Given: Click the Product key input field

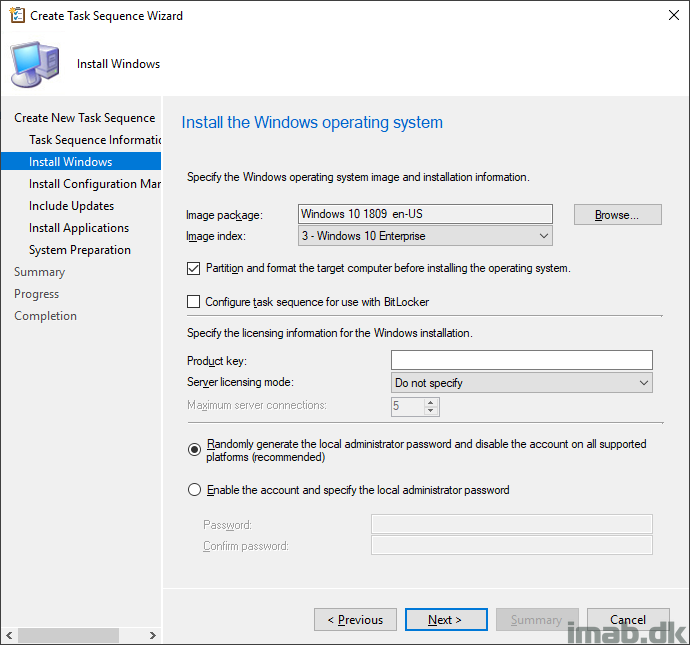Looking at the screenshot, I should (x=521, y=360).
